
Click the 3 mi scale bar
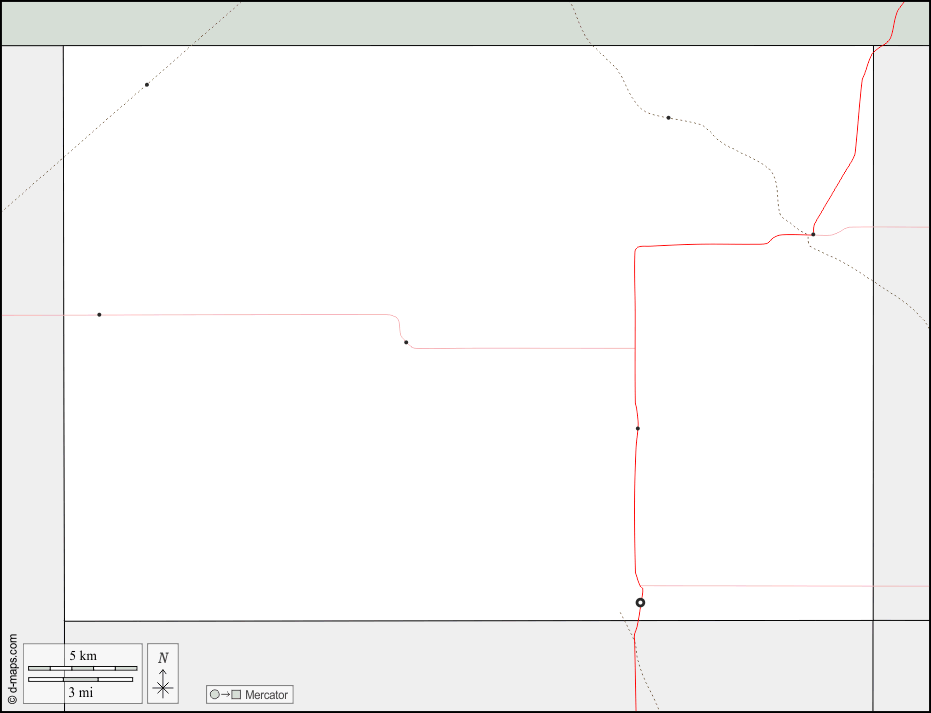point(80,680)
